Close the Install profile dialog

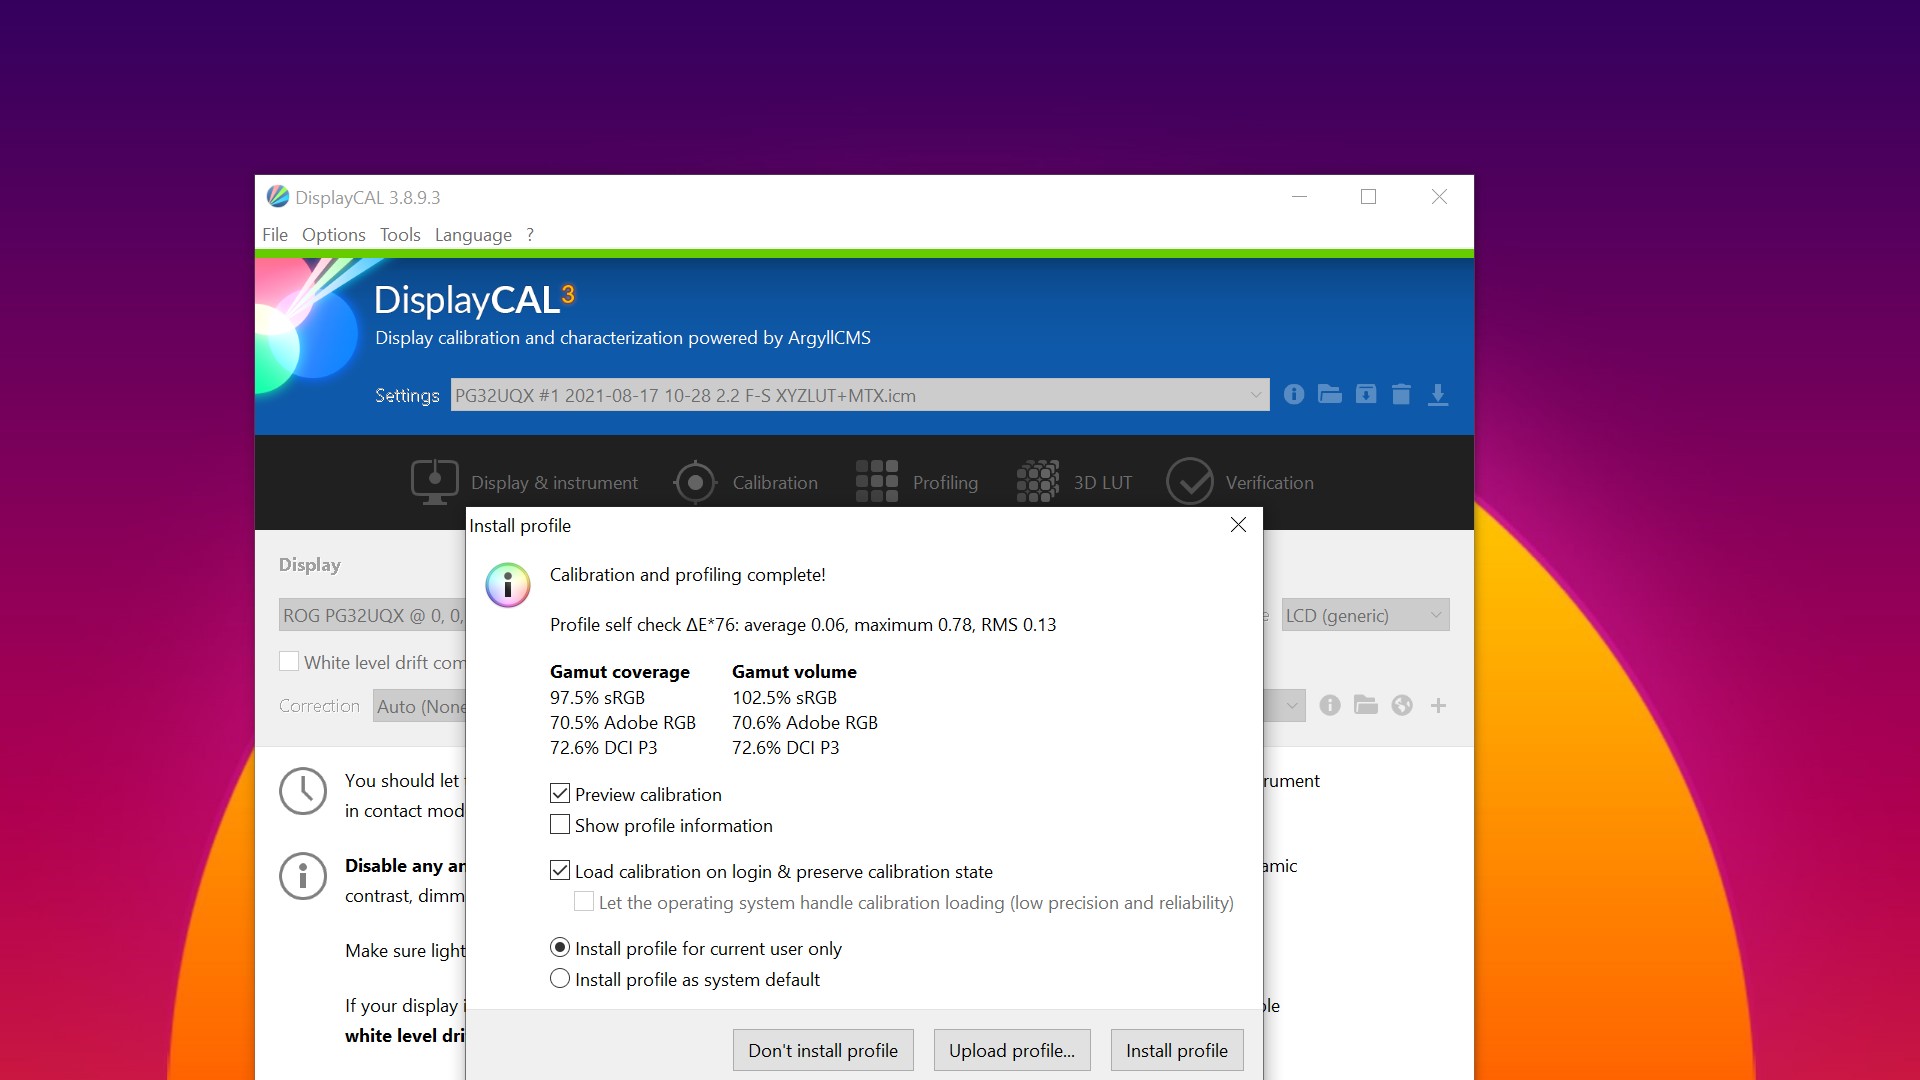pyautogui.click(x=1238, y=525)
